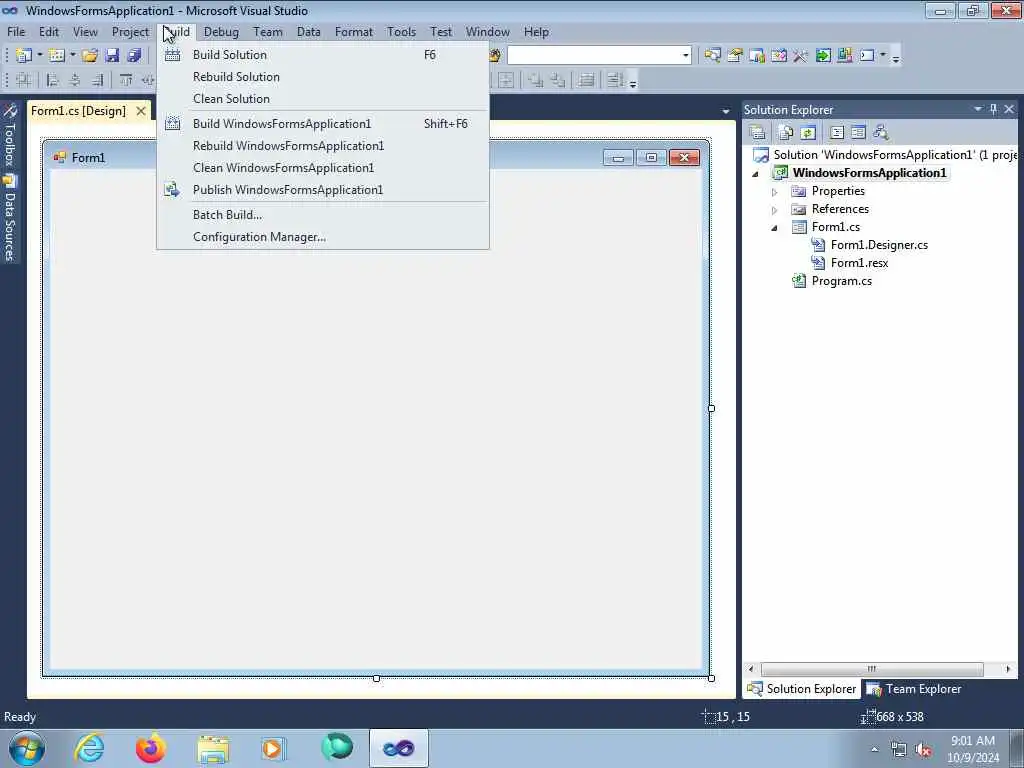Click Show All Files in Solution Explorer
Image resolution: width=1024 pixels, height=768 pixels.
(786, 133)
